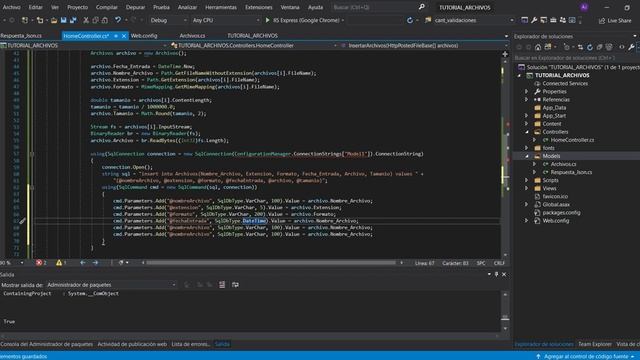
Task: Open the IIS Express browser dropdown arrow
Action: [x=343, y=20]
